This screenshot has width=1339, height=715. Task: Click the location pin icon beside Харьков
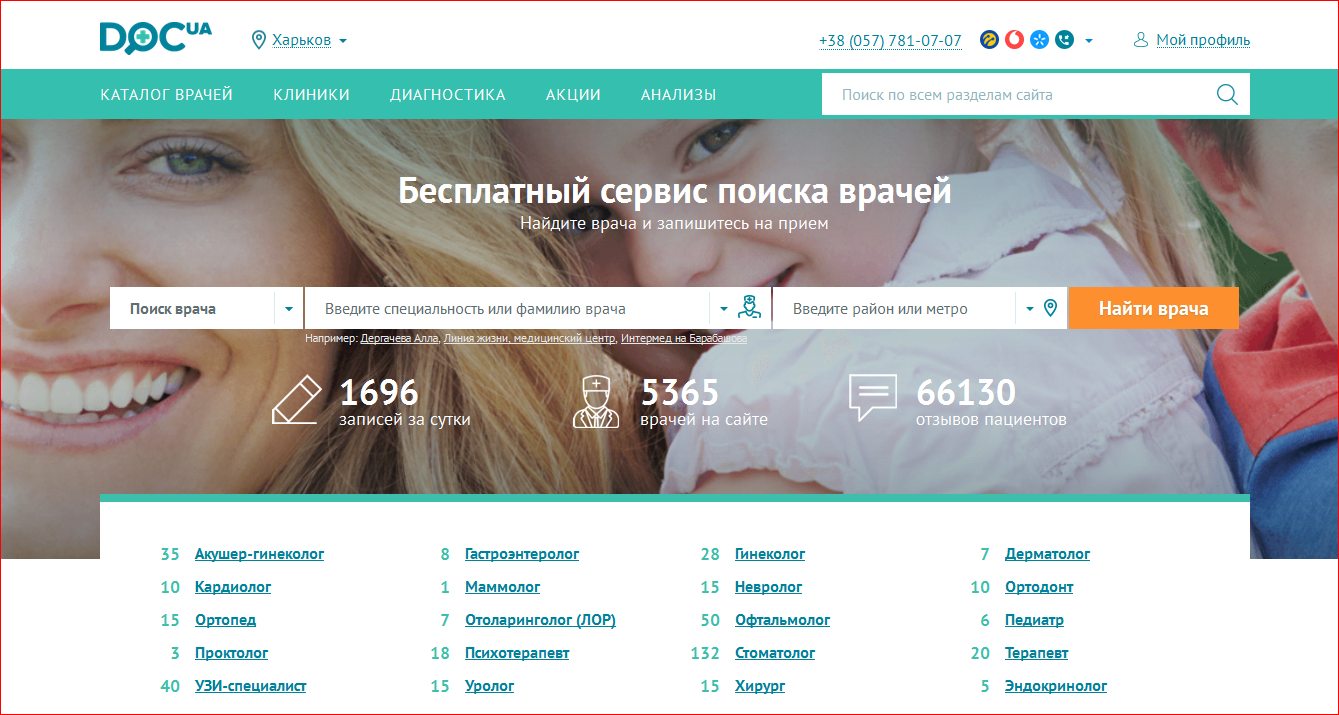259,40
